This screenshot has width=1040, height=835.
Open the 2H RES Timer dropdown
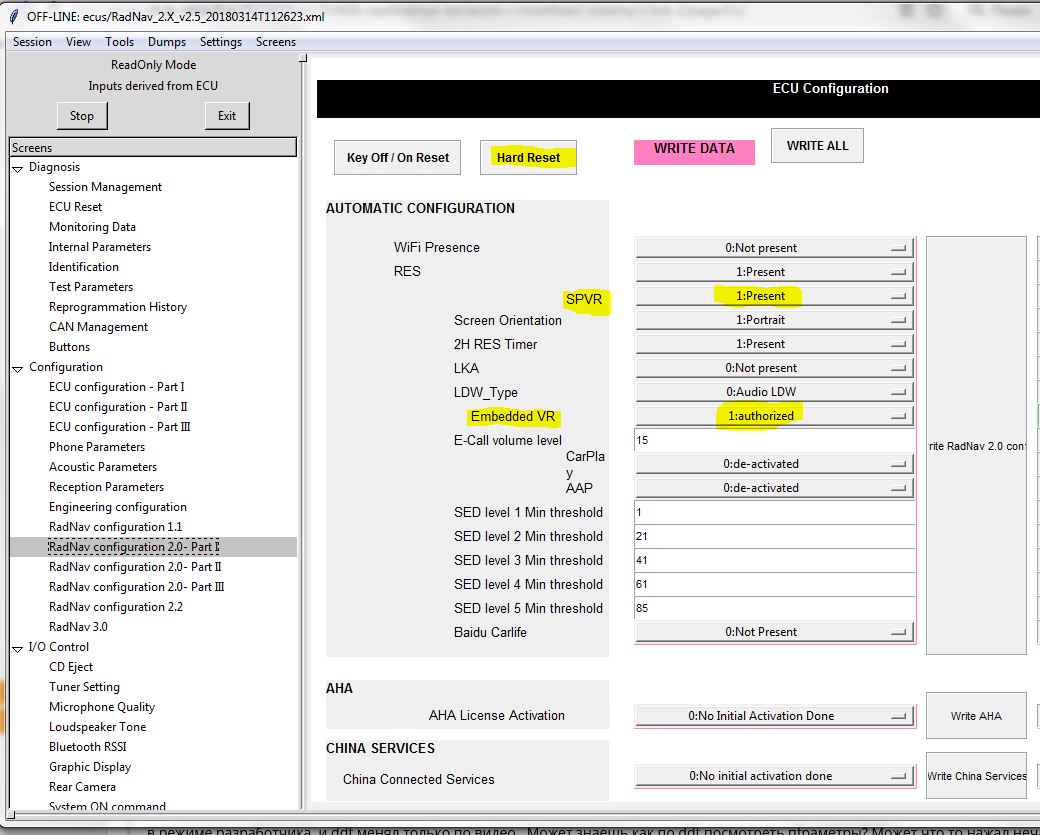point(774,344)
